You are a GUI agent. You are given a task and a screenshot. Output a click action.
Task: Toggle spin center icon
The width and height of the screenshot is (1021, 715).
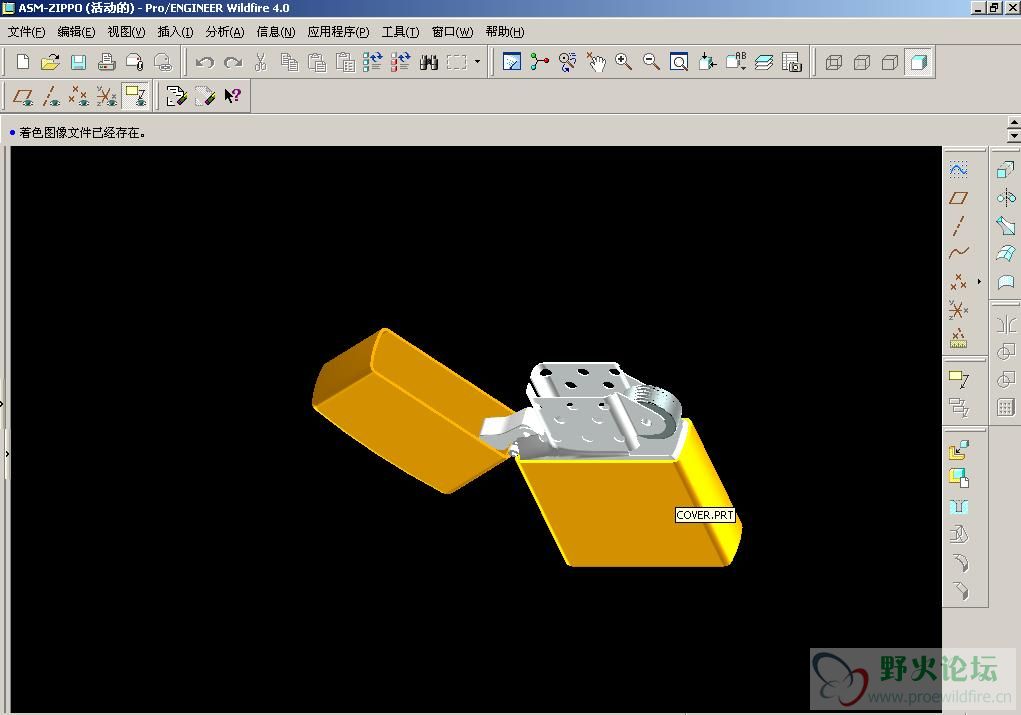tap(540, 62)
